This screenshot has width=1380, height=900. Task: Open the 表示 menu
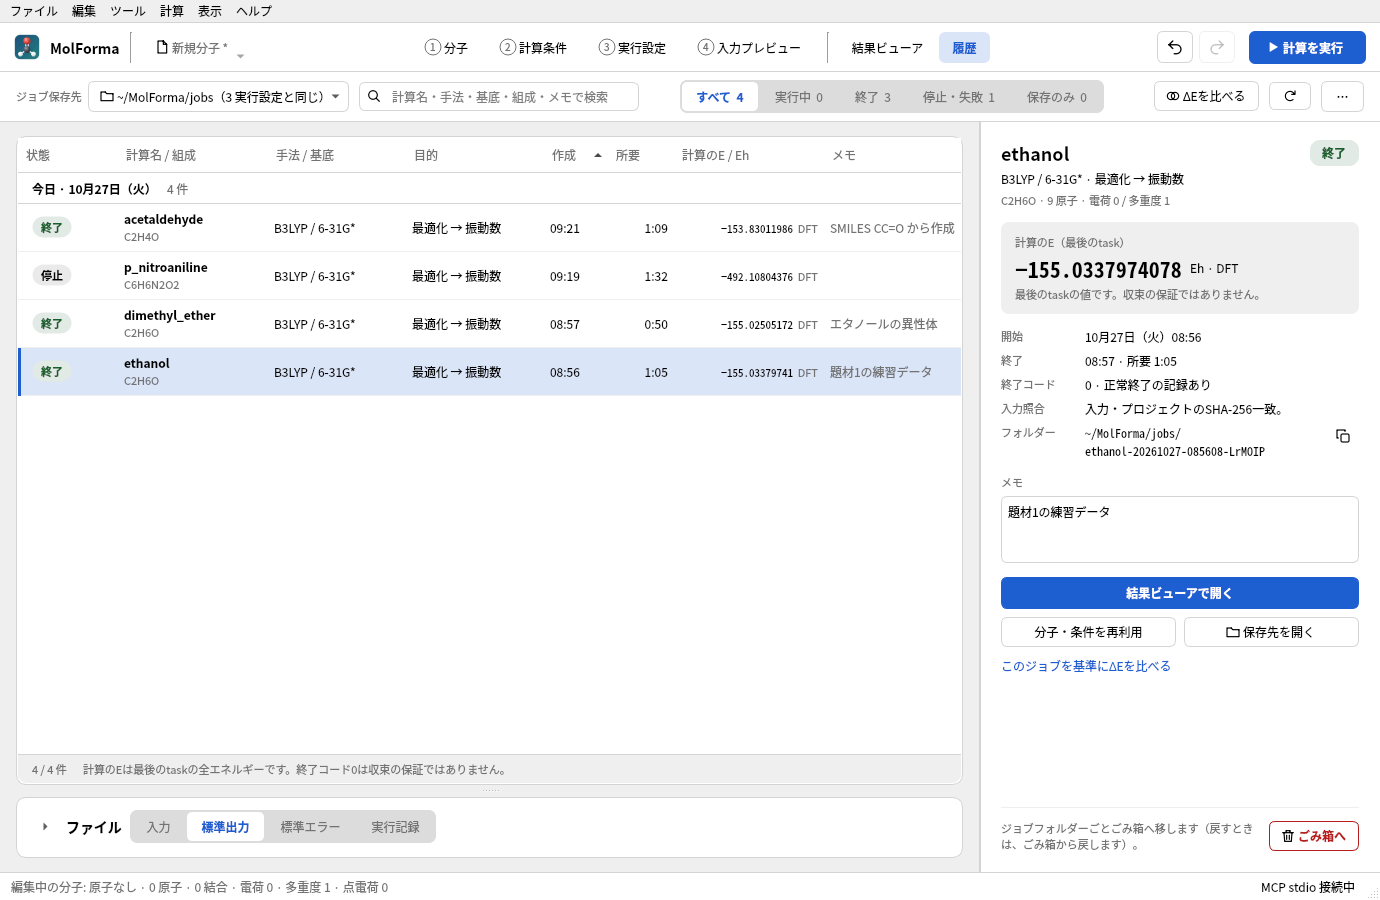point(210,11)
